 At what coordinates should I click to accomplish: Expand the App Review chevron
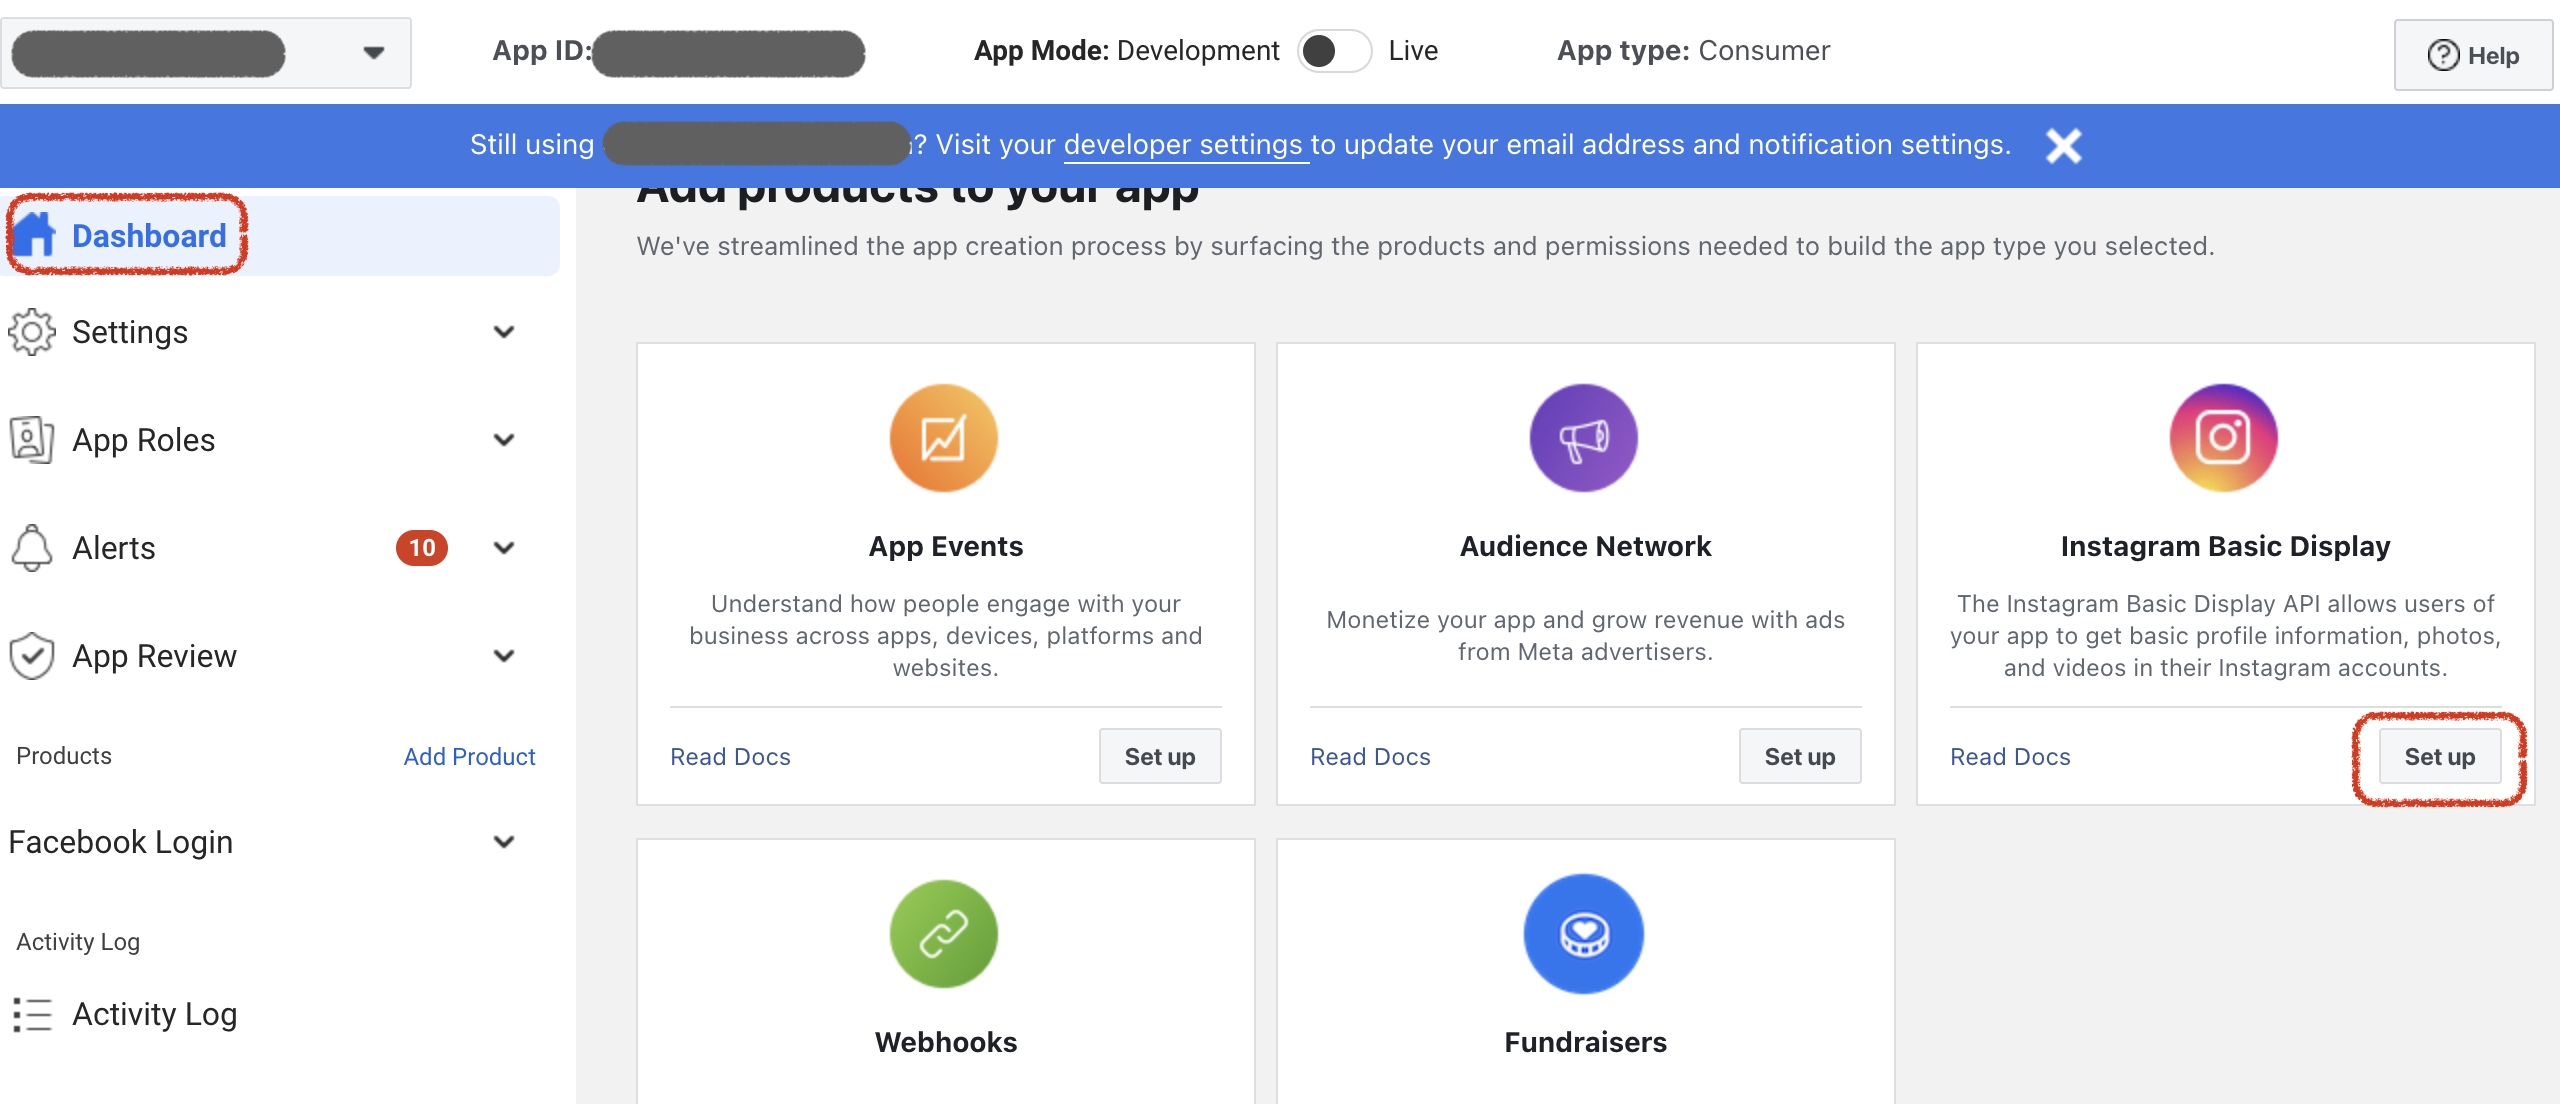[505, 656]
